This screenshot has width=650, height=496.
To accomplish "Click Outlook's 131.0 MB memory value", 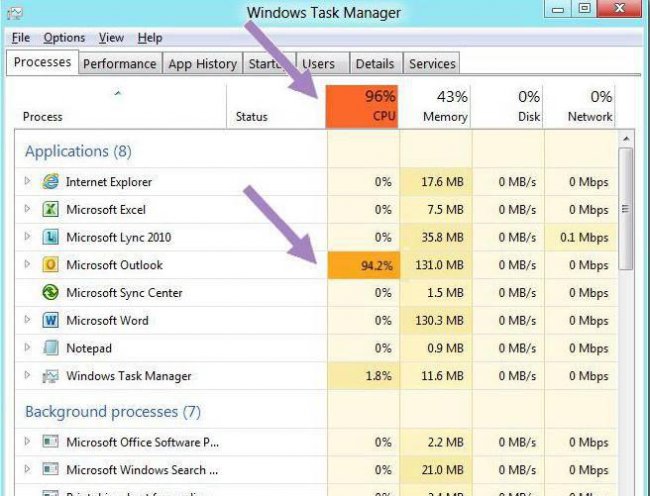I will pos(439,265).
